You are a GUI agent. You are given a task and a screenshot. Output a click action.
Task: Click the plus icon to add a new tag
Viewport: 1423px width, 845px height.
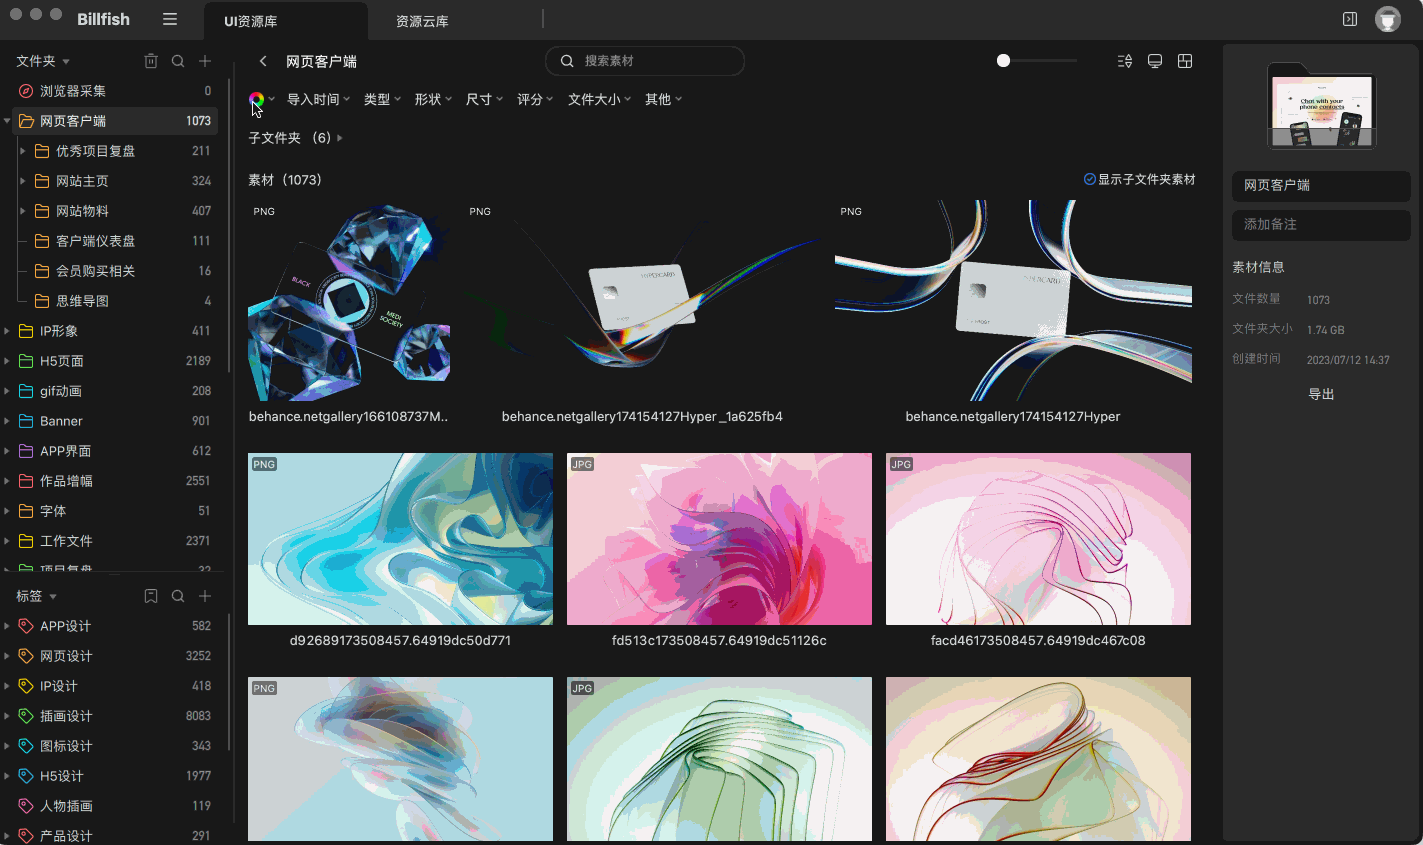(204, 595)
